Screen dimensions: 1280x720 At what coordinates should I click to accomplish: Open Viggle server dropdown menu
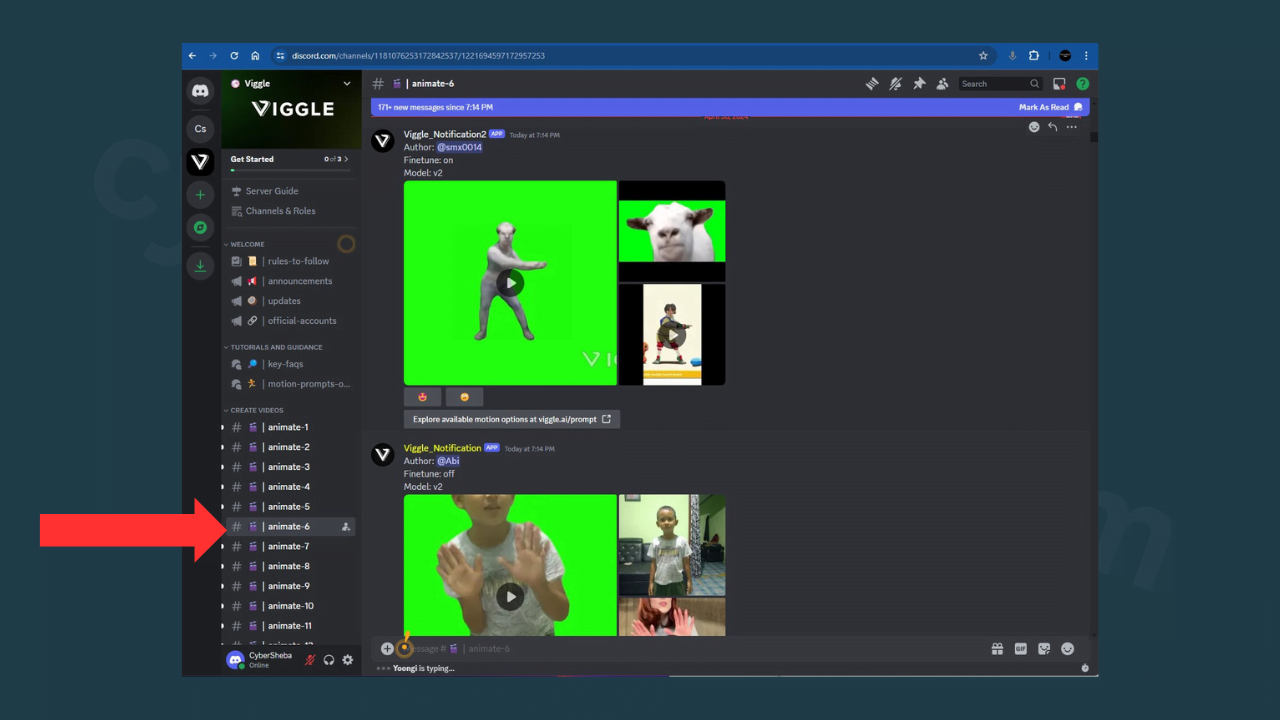point(347,84)
